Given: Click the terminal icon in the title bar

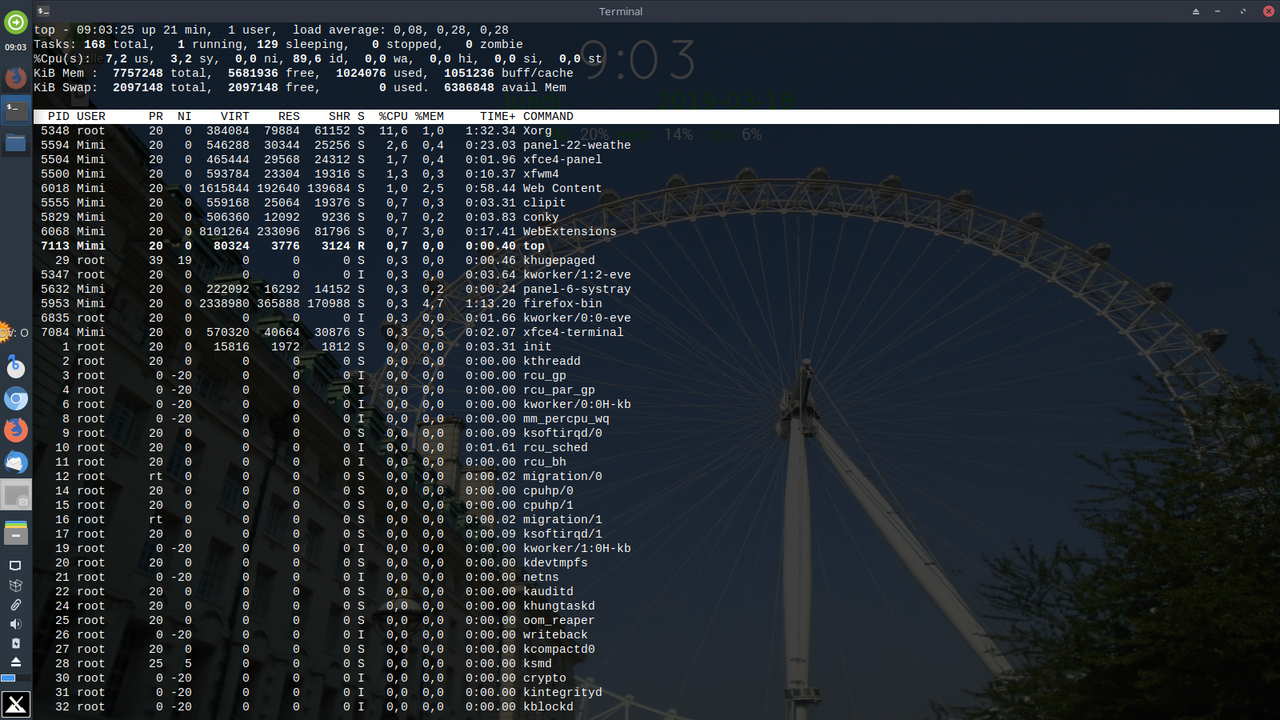Looking at the screenshot, I should click(42, 10).
